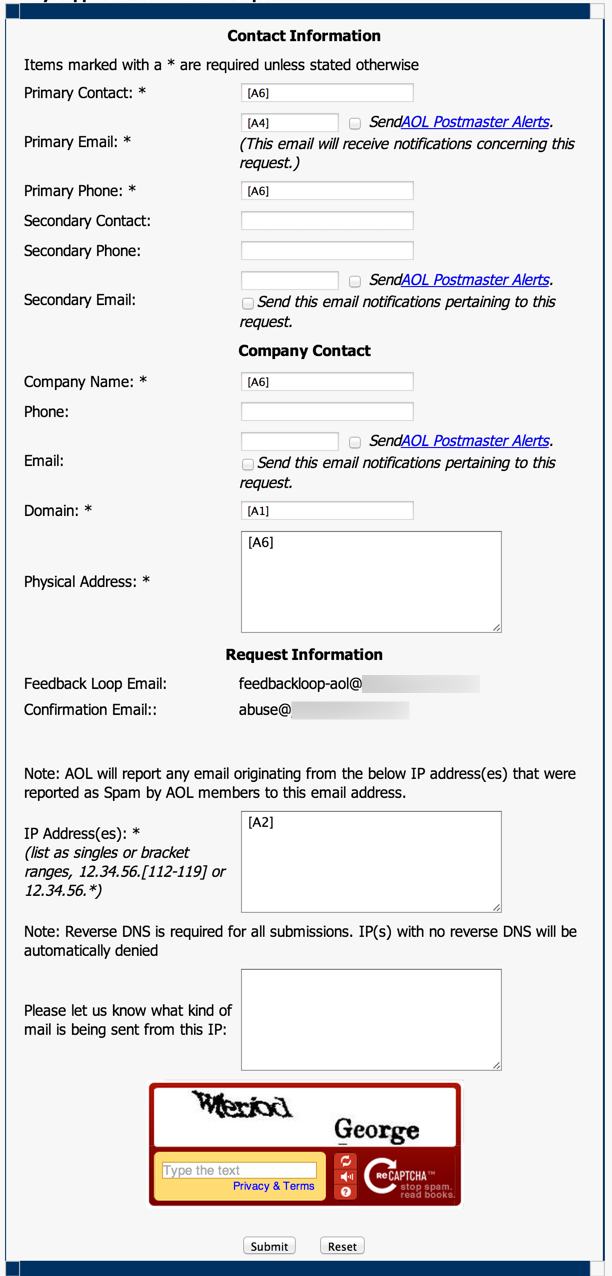Open reCAPTCHA help icon
The width and height of the screenshot is (612, 1276).
[x=347, y=1191]
